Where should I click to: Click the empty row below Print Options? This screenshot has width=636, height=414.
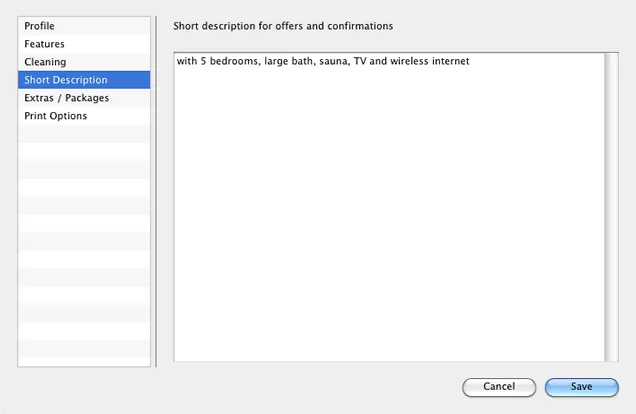tap(84, 133)
